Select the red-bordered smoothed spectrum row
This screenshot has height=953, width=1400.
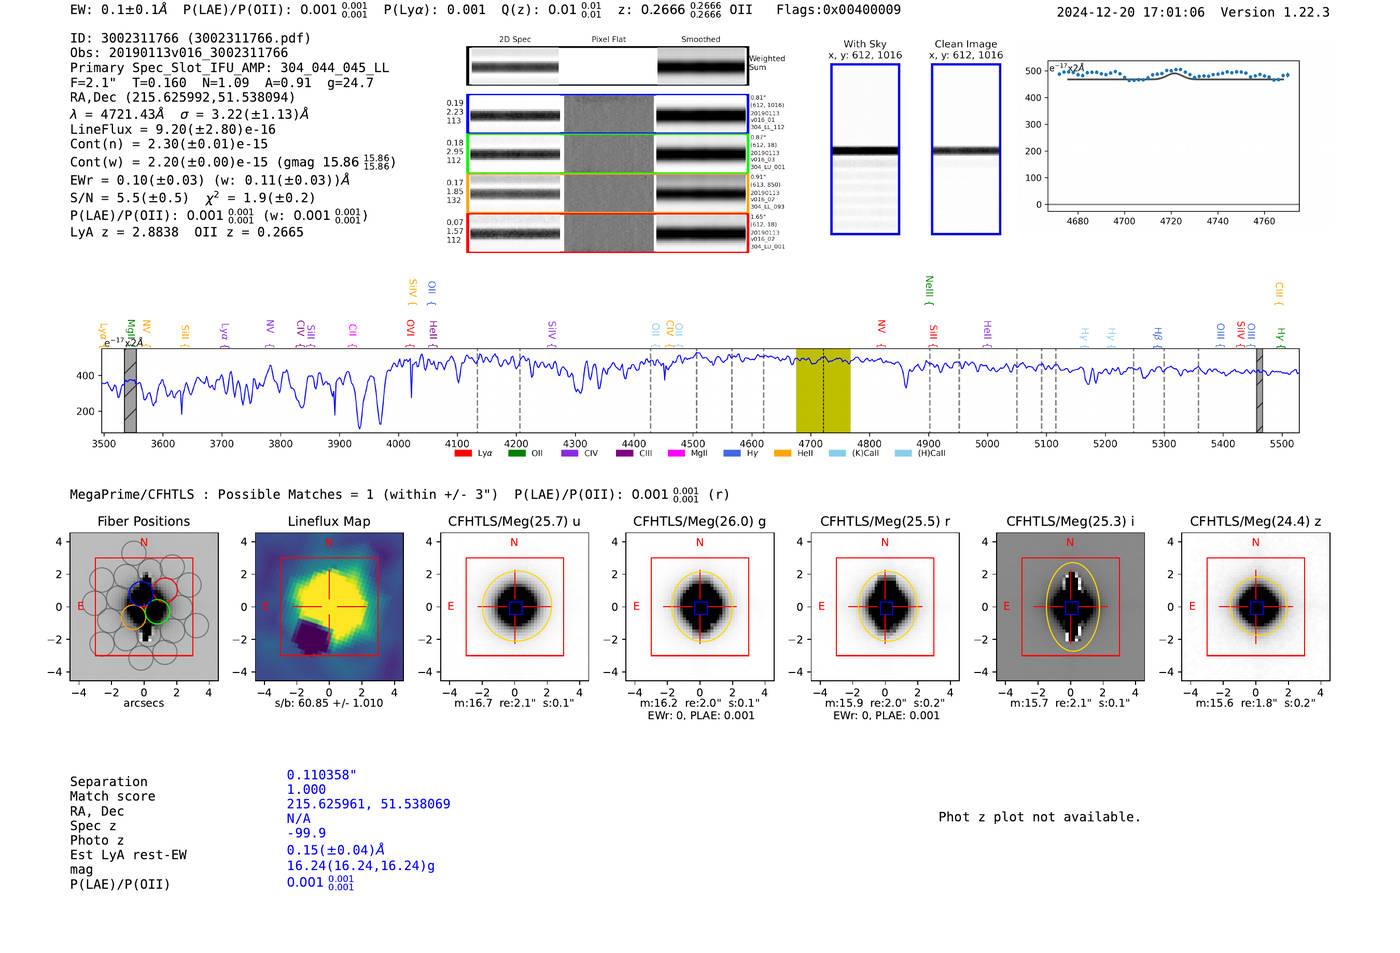[701, 233]
